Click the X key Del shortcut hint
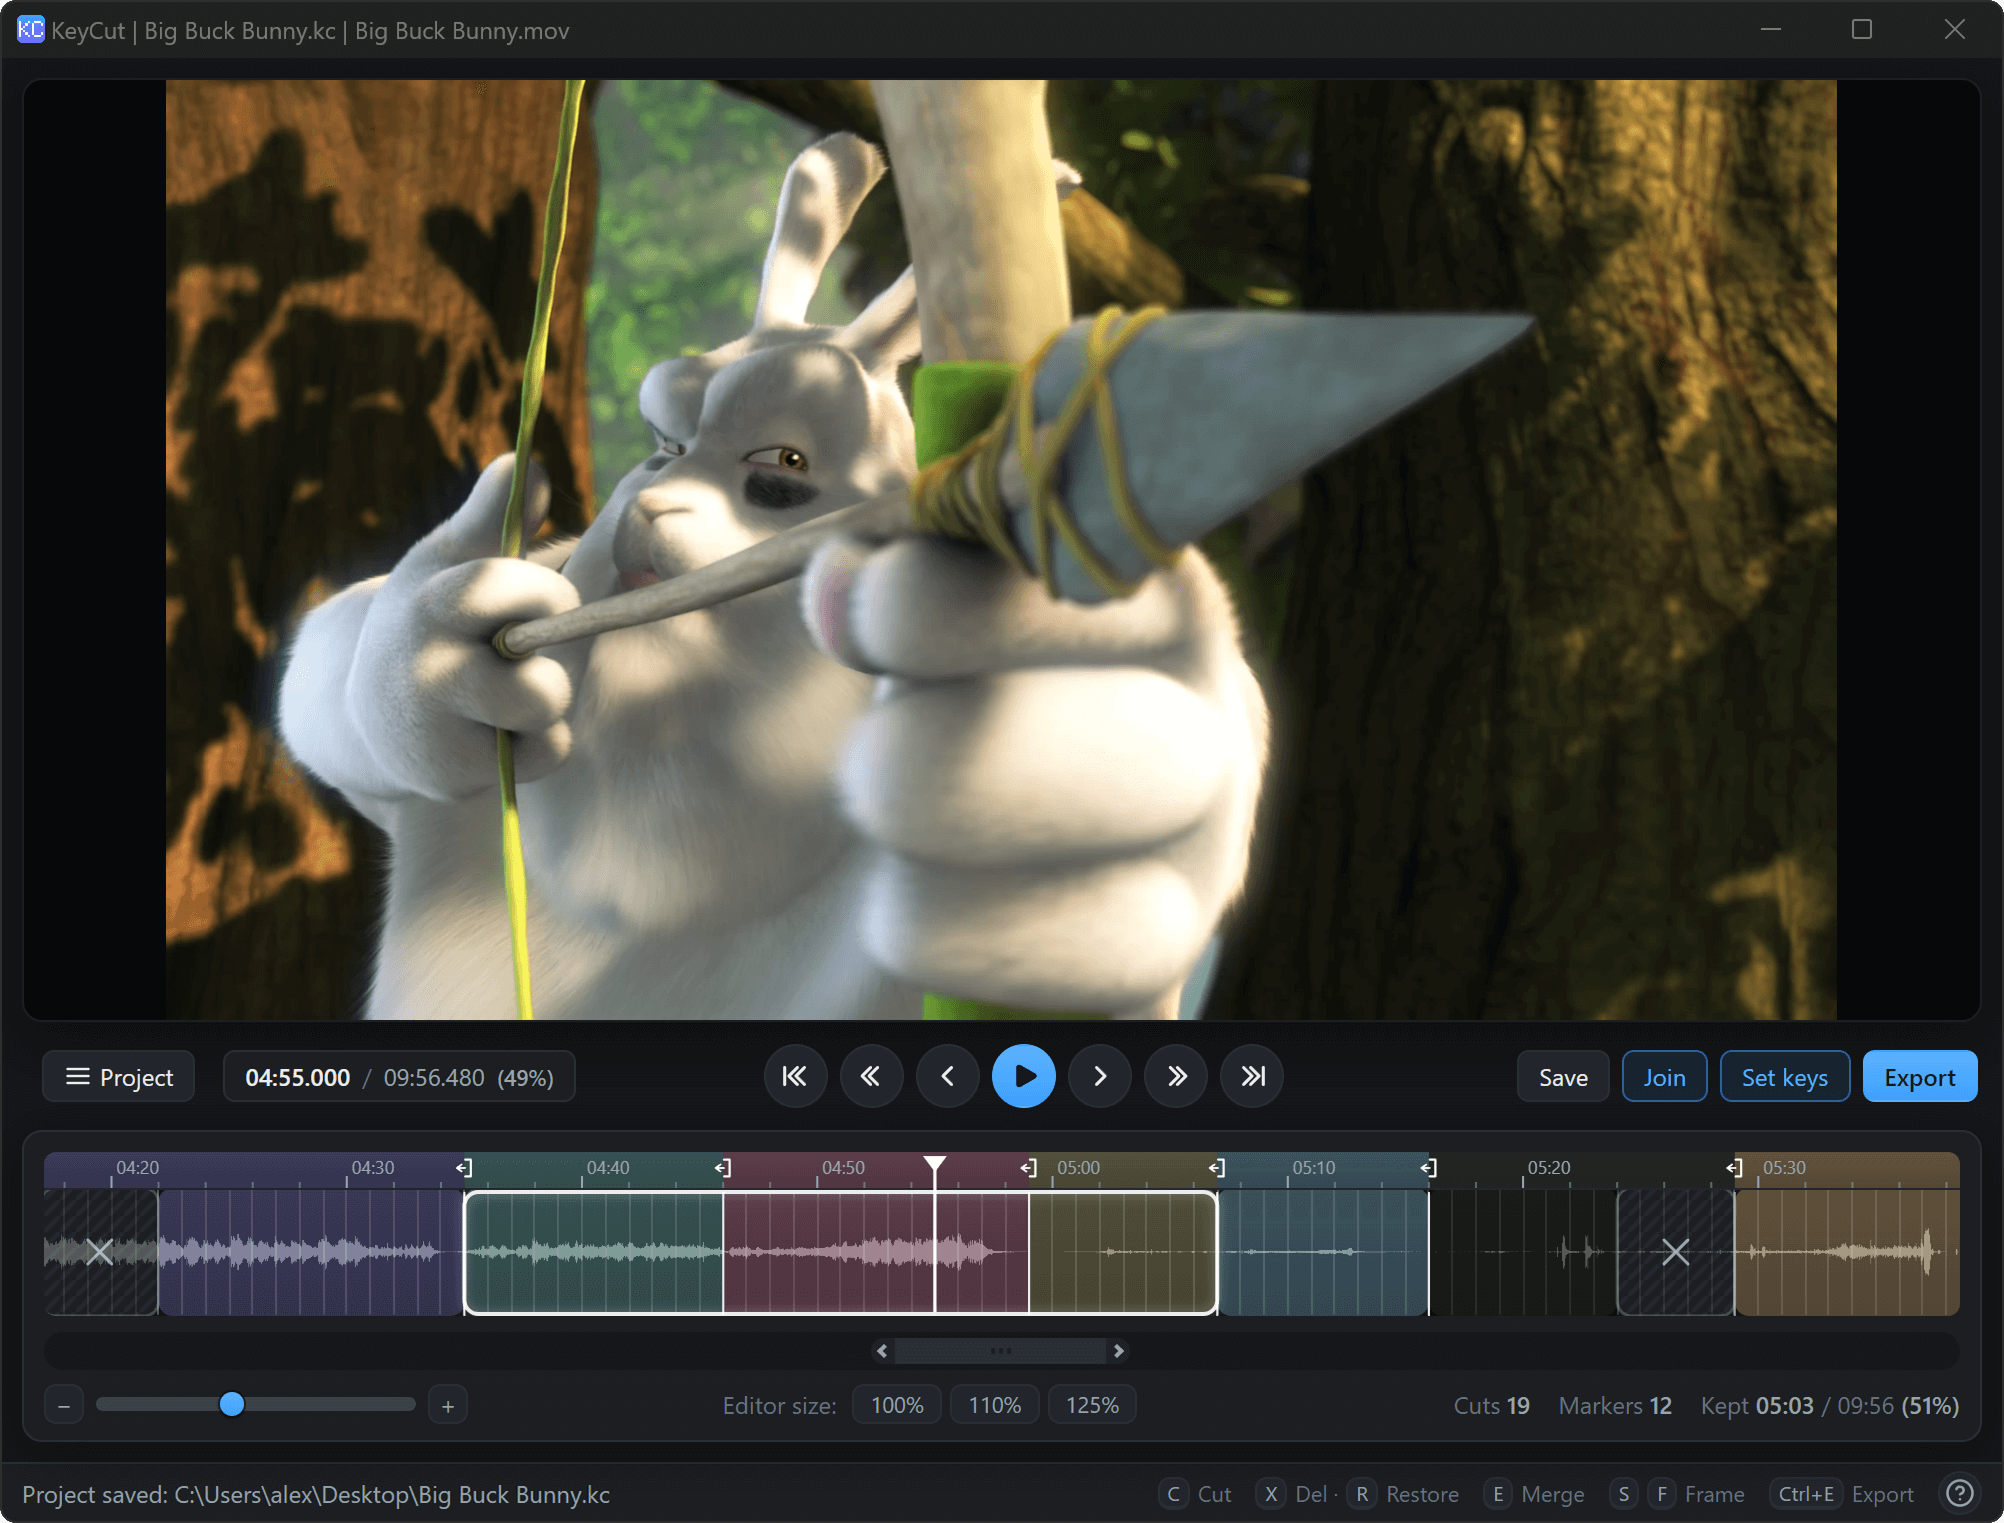This screenshot has width=2004, height=1523. click(x=1292, y=1494)
